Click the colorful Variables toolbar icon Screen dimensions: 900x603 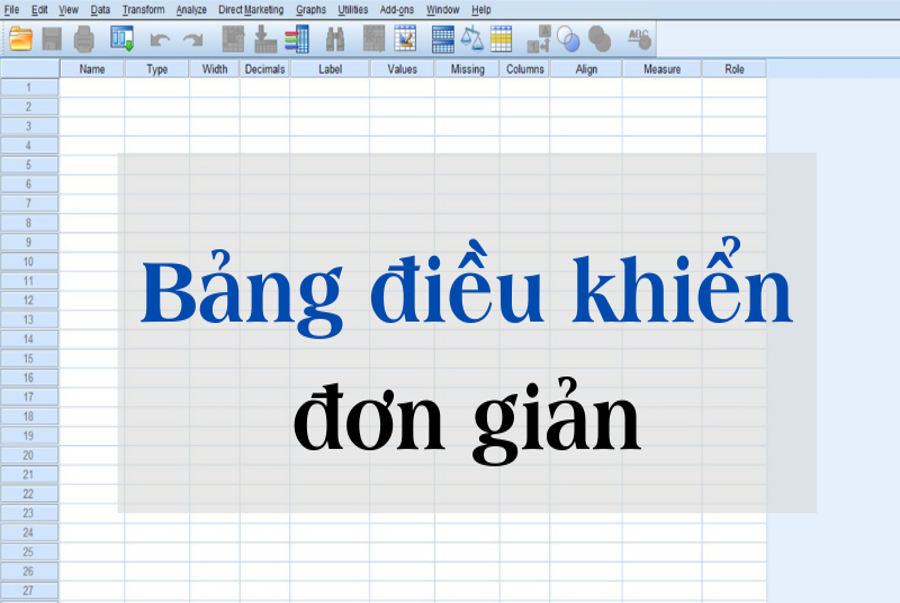point(297,39)
